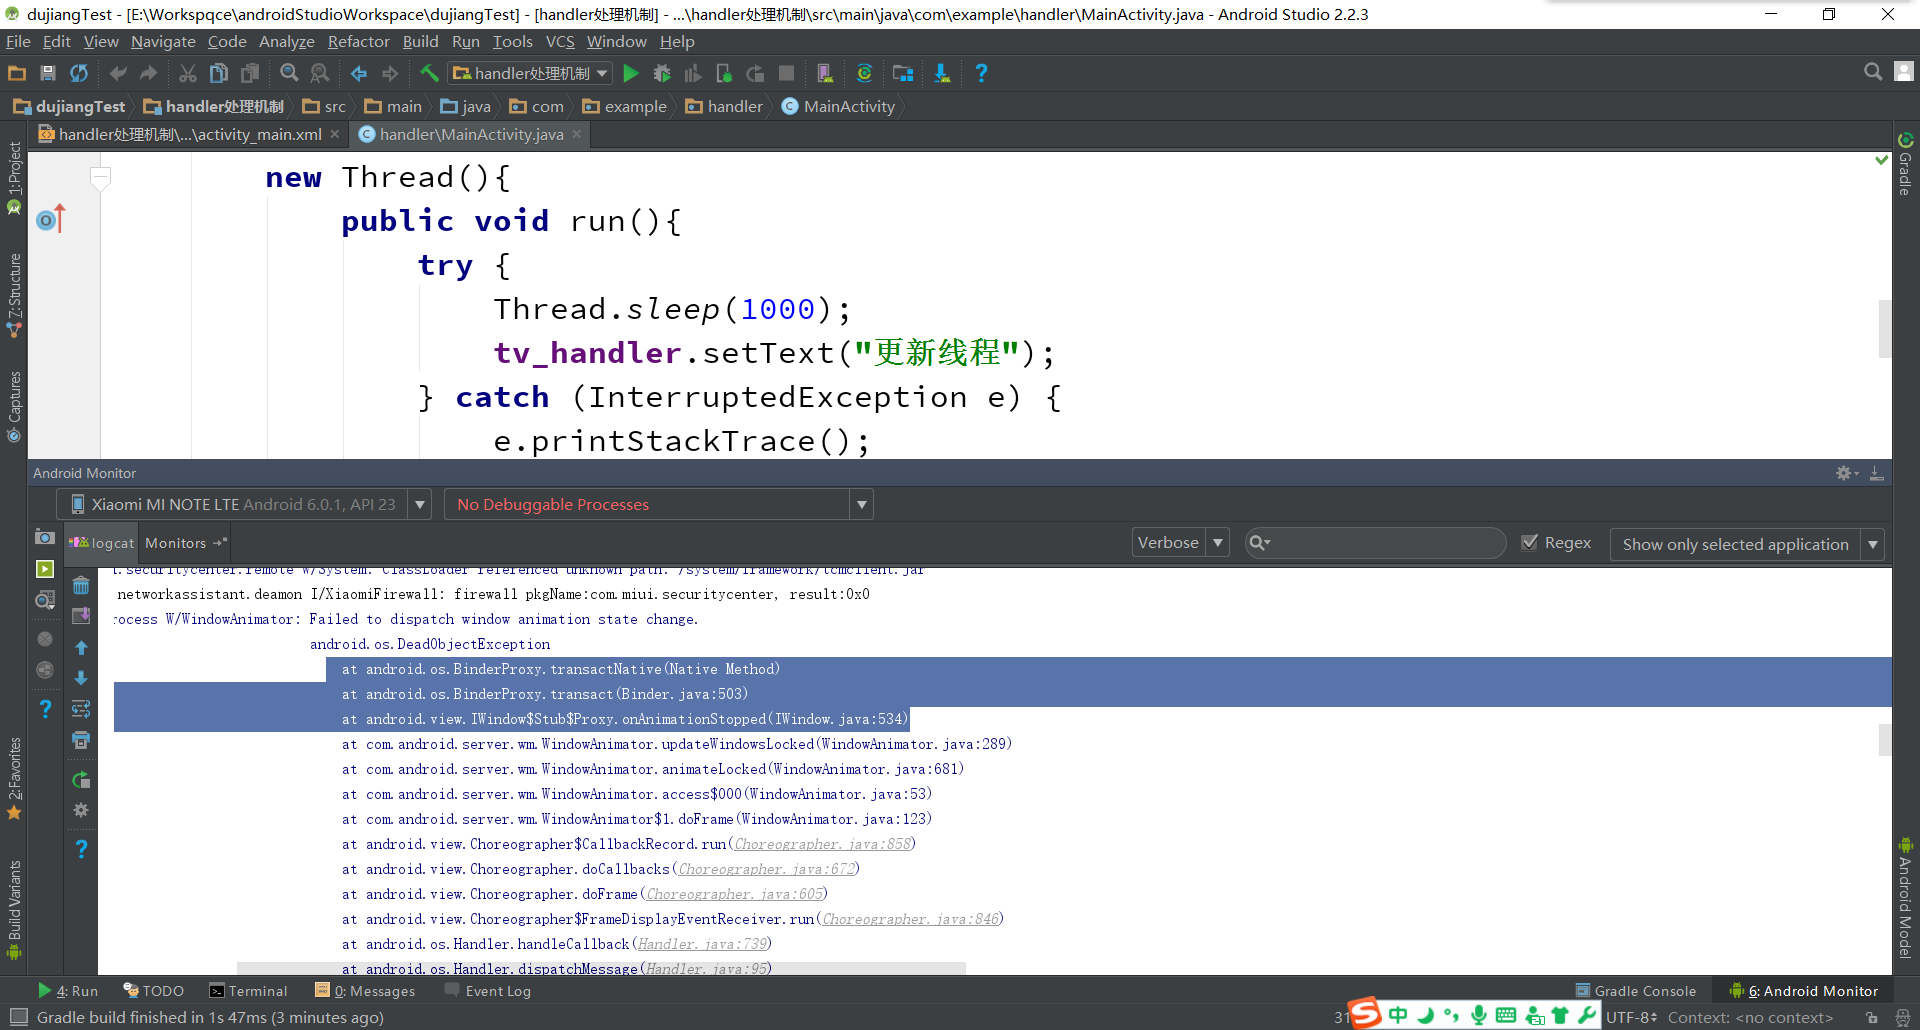Viewport: 1920px width, 1030px height.
Task: Click the src breadcrumb folder
Action: pos(324,106)
